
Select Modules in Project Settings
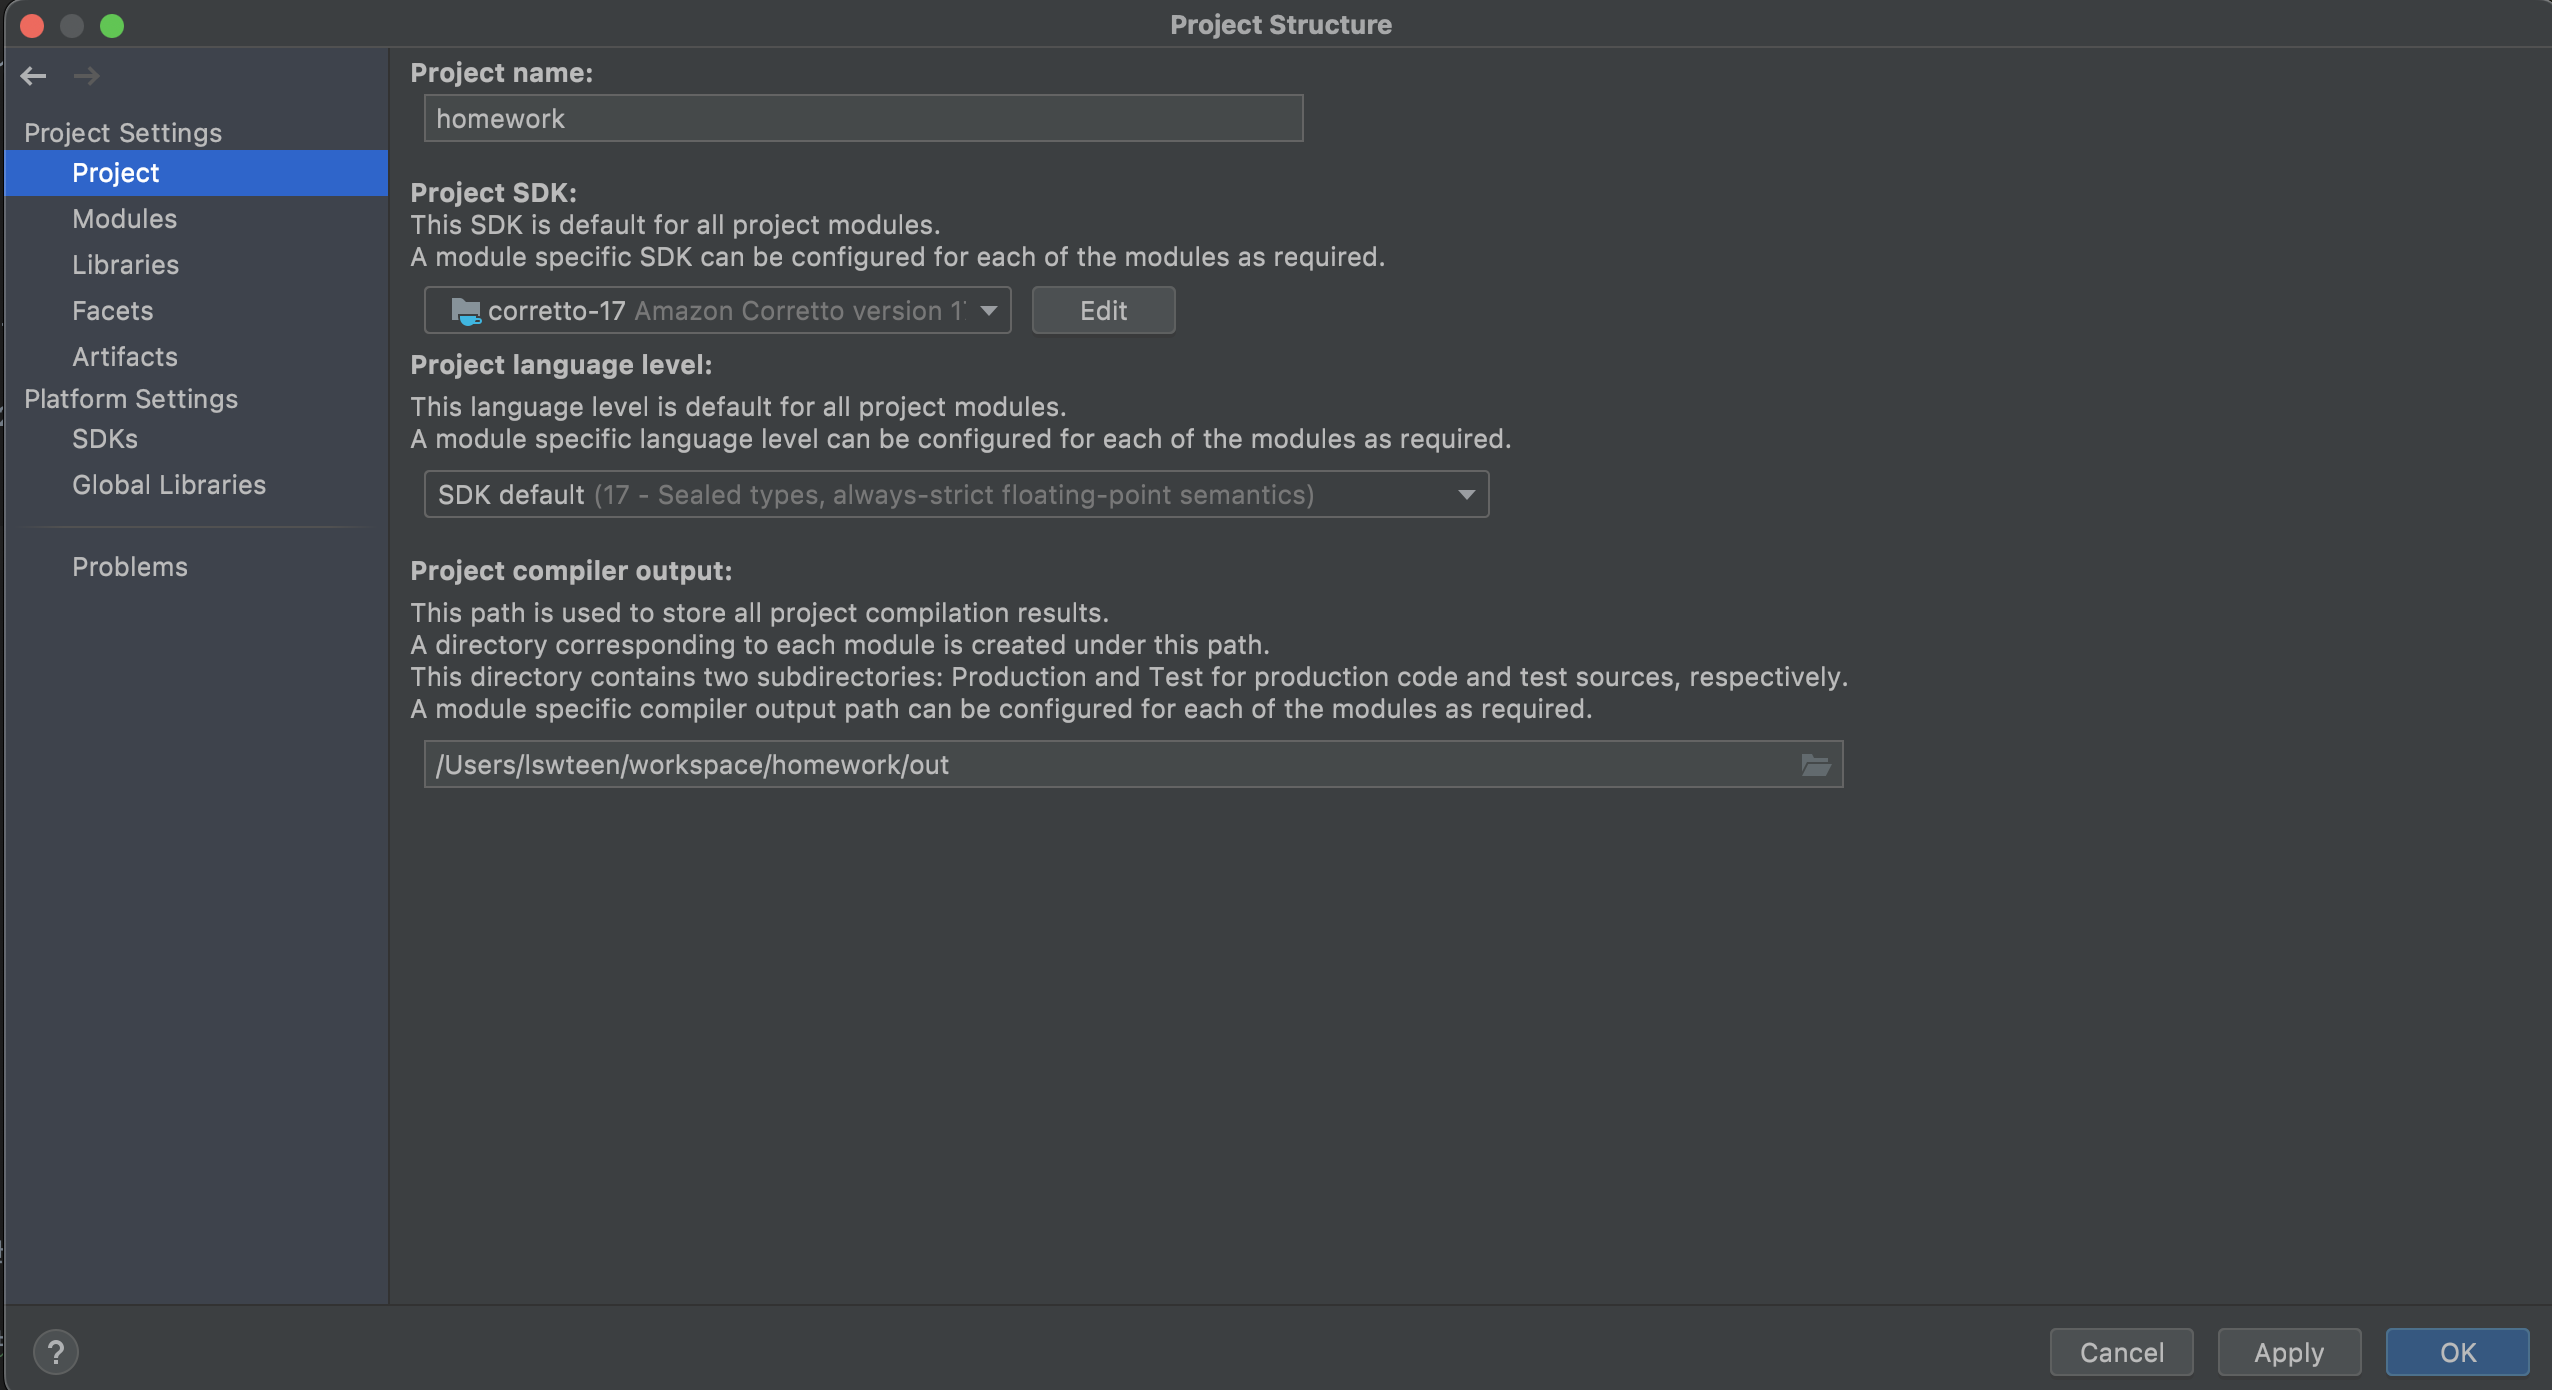(124, 219)
